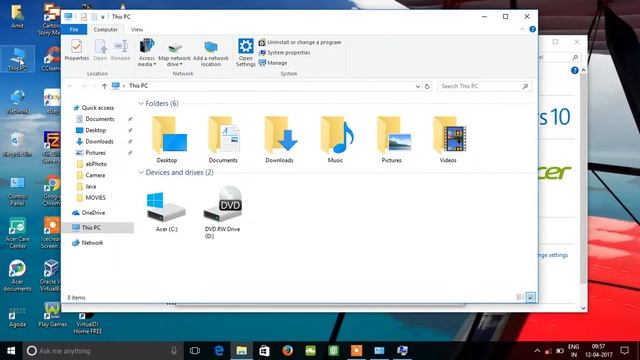
Task: Click the background window's help icon
Action: coord(574,71)
